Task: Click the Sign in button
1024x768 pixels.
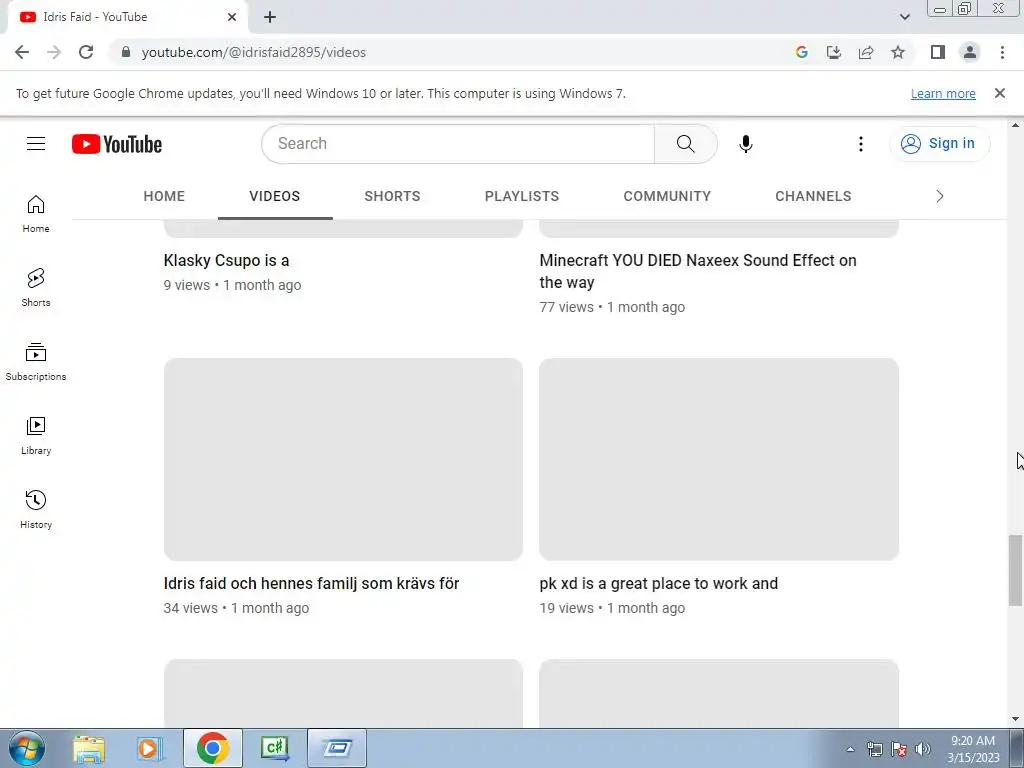Action: coord(940,144)
